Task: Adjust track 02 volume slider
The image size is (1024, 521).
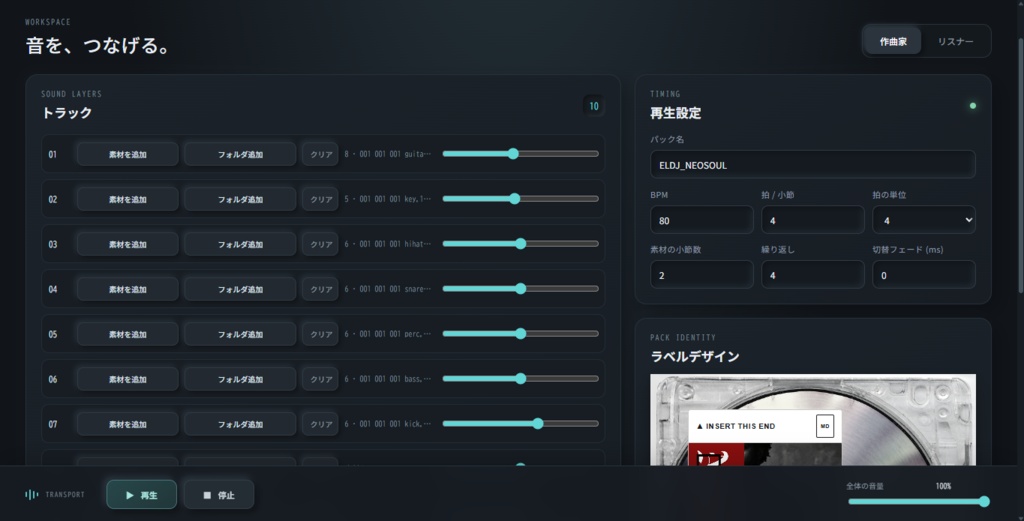Action: pyautogui.click(x=520, y=198)
